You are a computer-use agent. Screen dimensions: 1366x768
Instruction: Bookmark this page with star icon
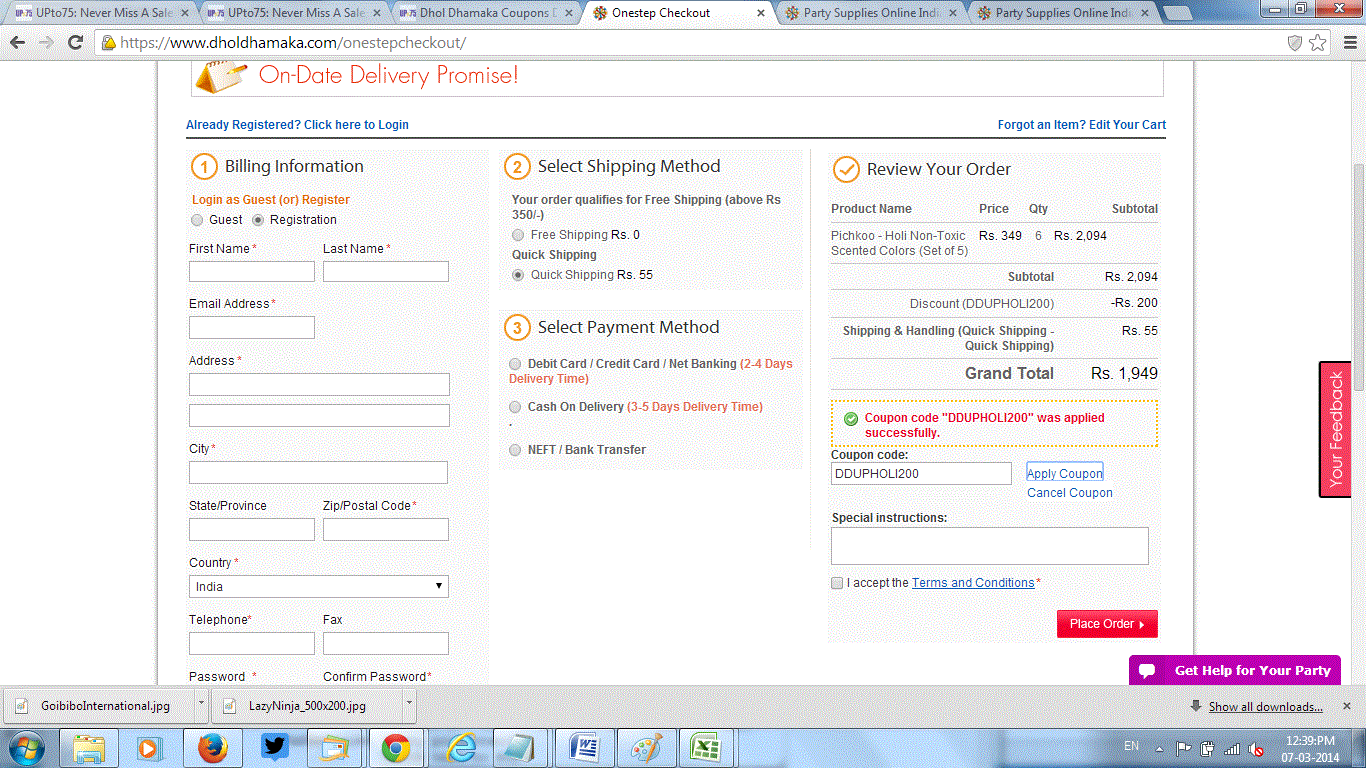pos(1318,43)
